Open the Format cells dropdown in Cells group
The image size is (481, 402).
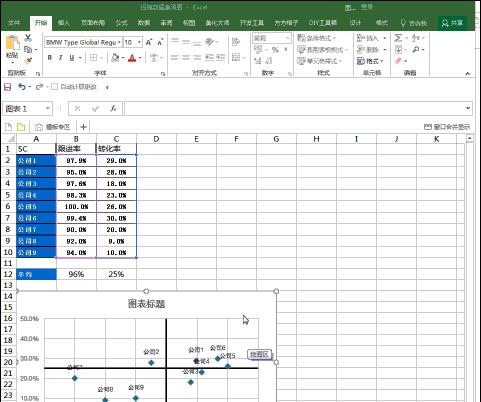pyautogui.click(x=370, y=61)
